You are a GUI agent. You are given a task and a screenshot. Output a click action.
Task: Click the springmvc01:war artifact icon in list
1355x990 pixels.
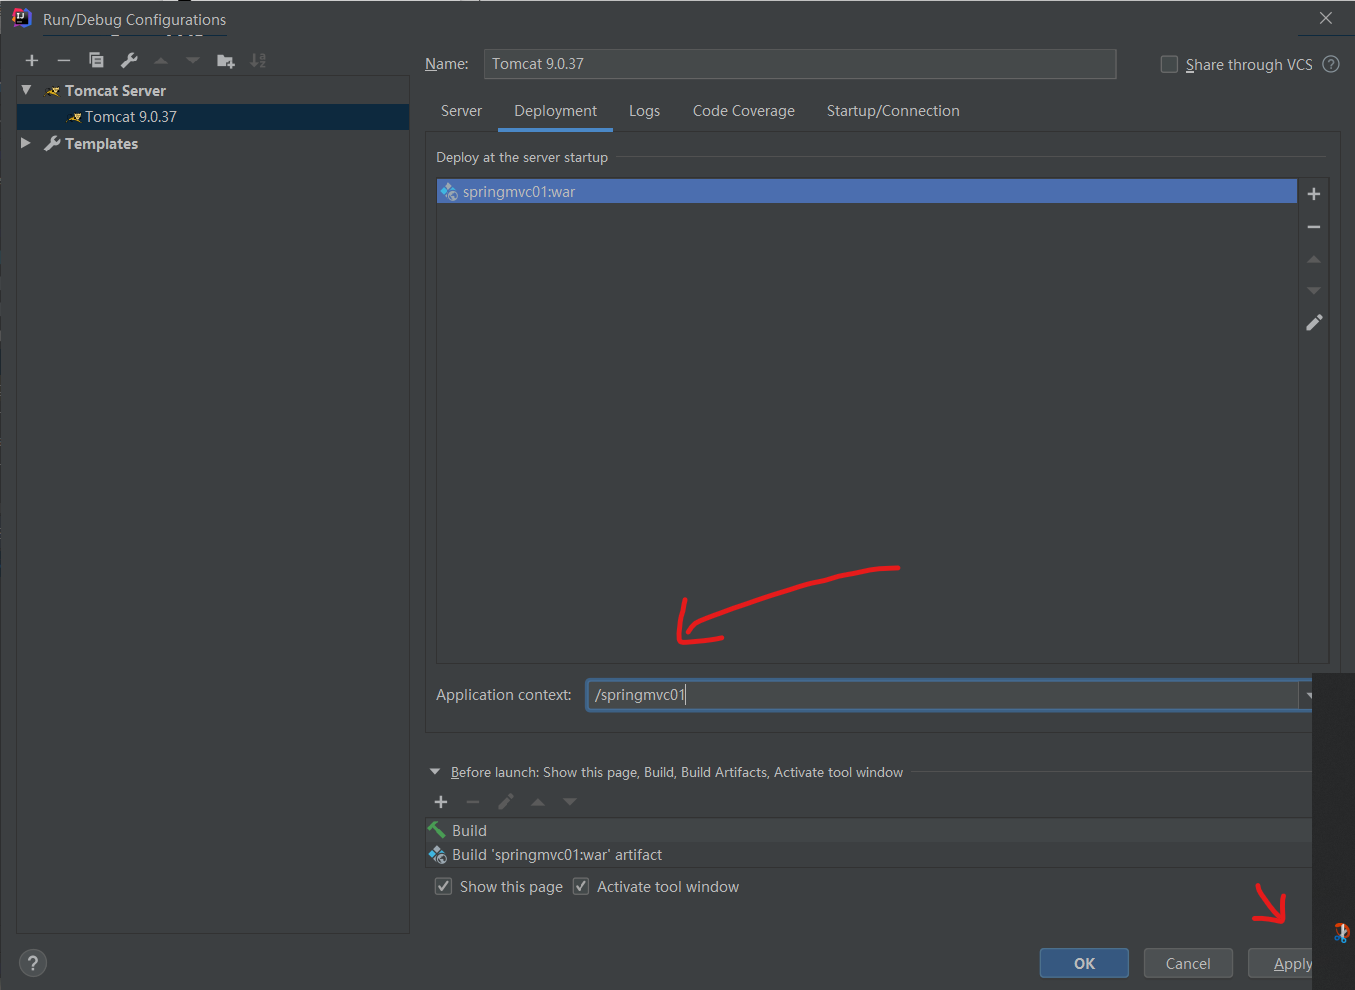(x=449, y=191)
